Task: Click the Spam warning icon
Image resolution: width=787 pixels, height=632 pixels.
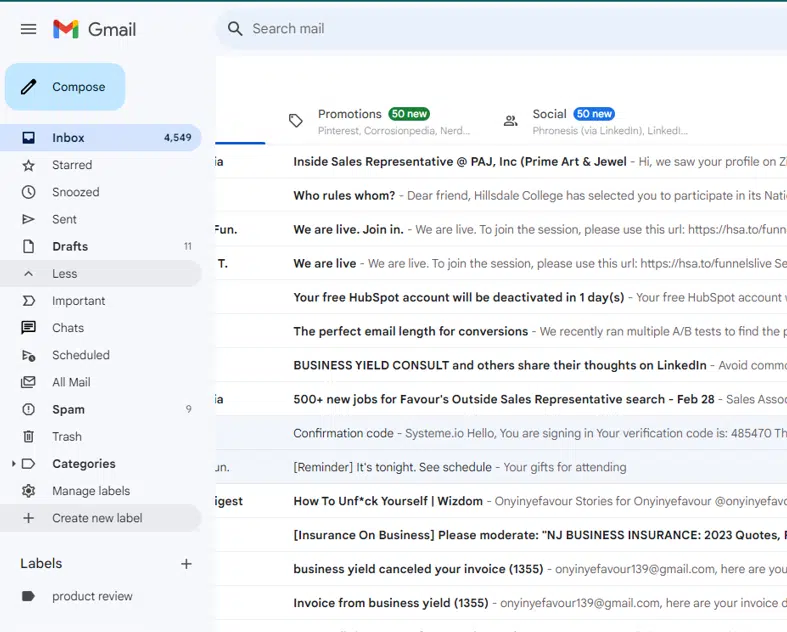Action: [x=29, y=409]
